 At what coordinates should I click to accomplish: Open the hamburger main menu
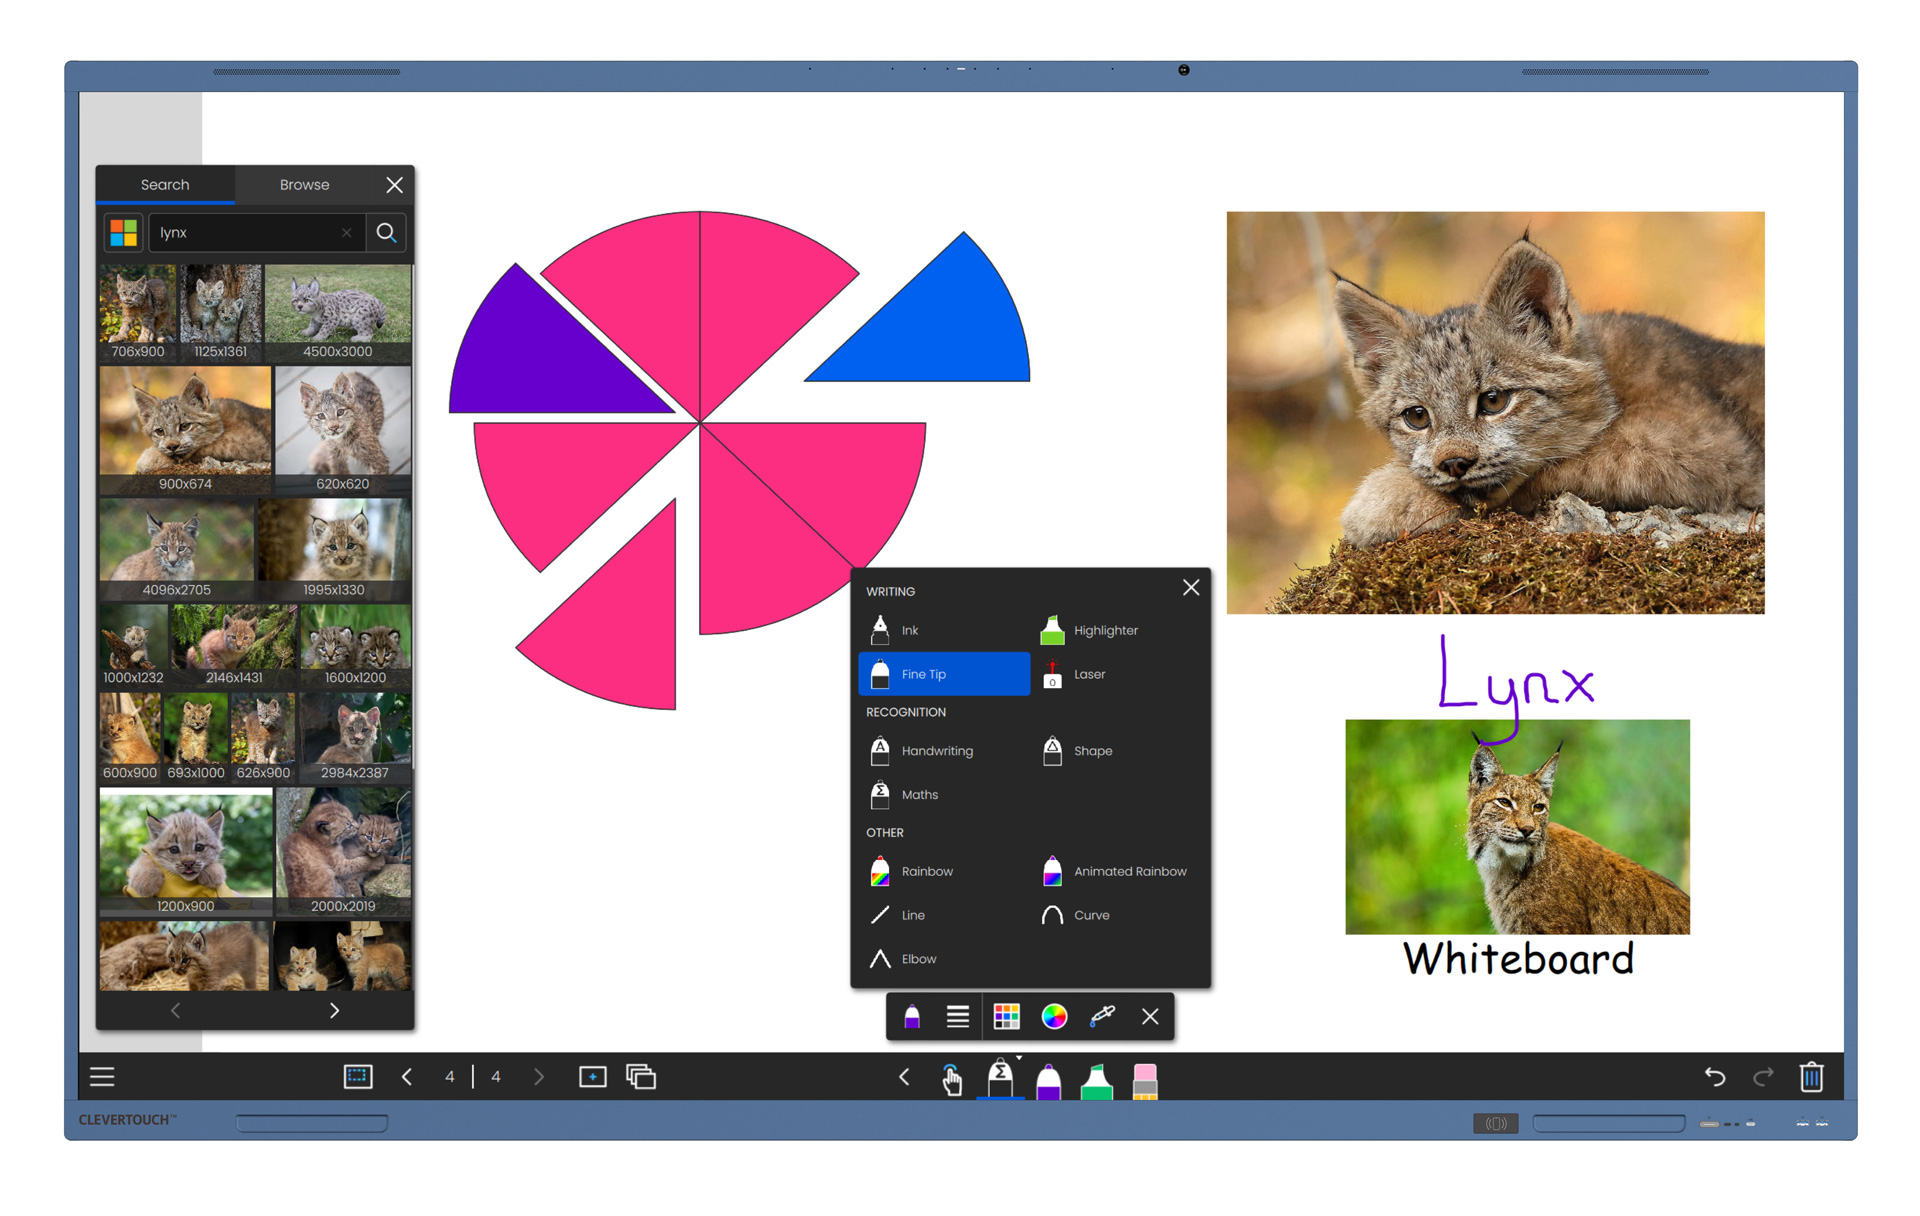coord(102,1076)
